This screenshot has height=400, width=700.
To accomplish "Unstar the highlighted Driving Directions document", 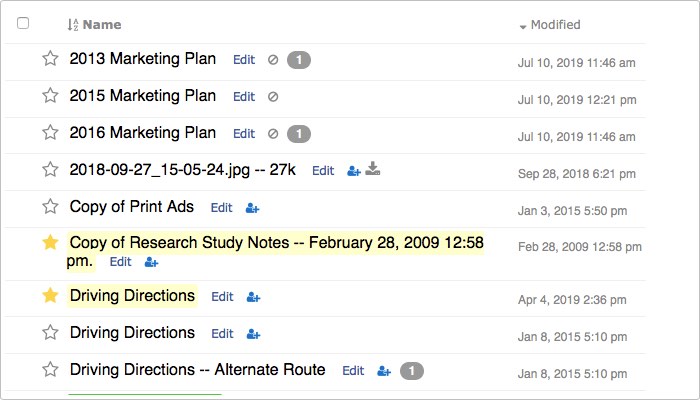I will point(50,296).
